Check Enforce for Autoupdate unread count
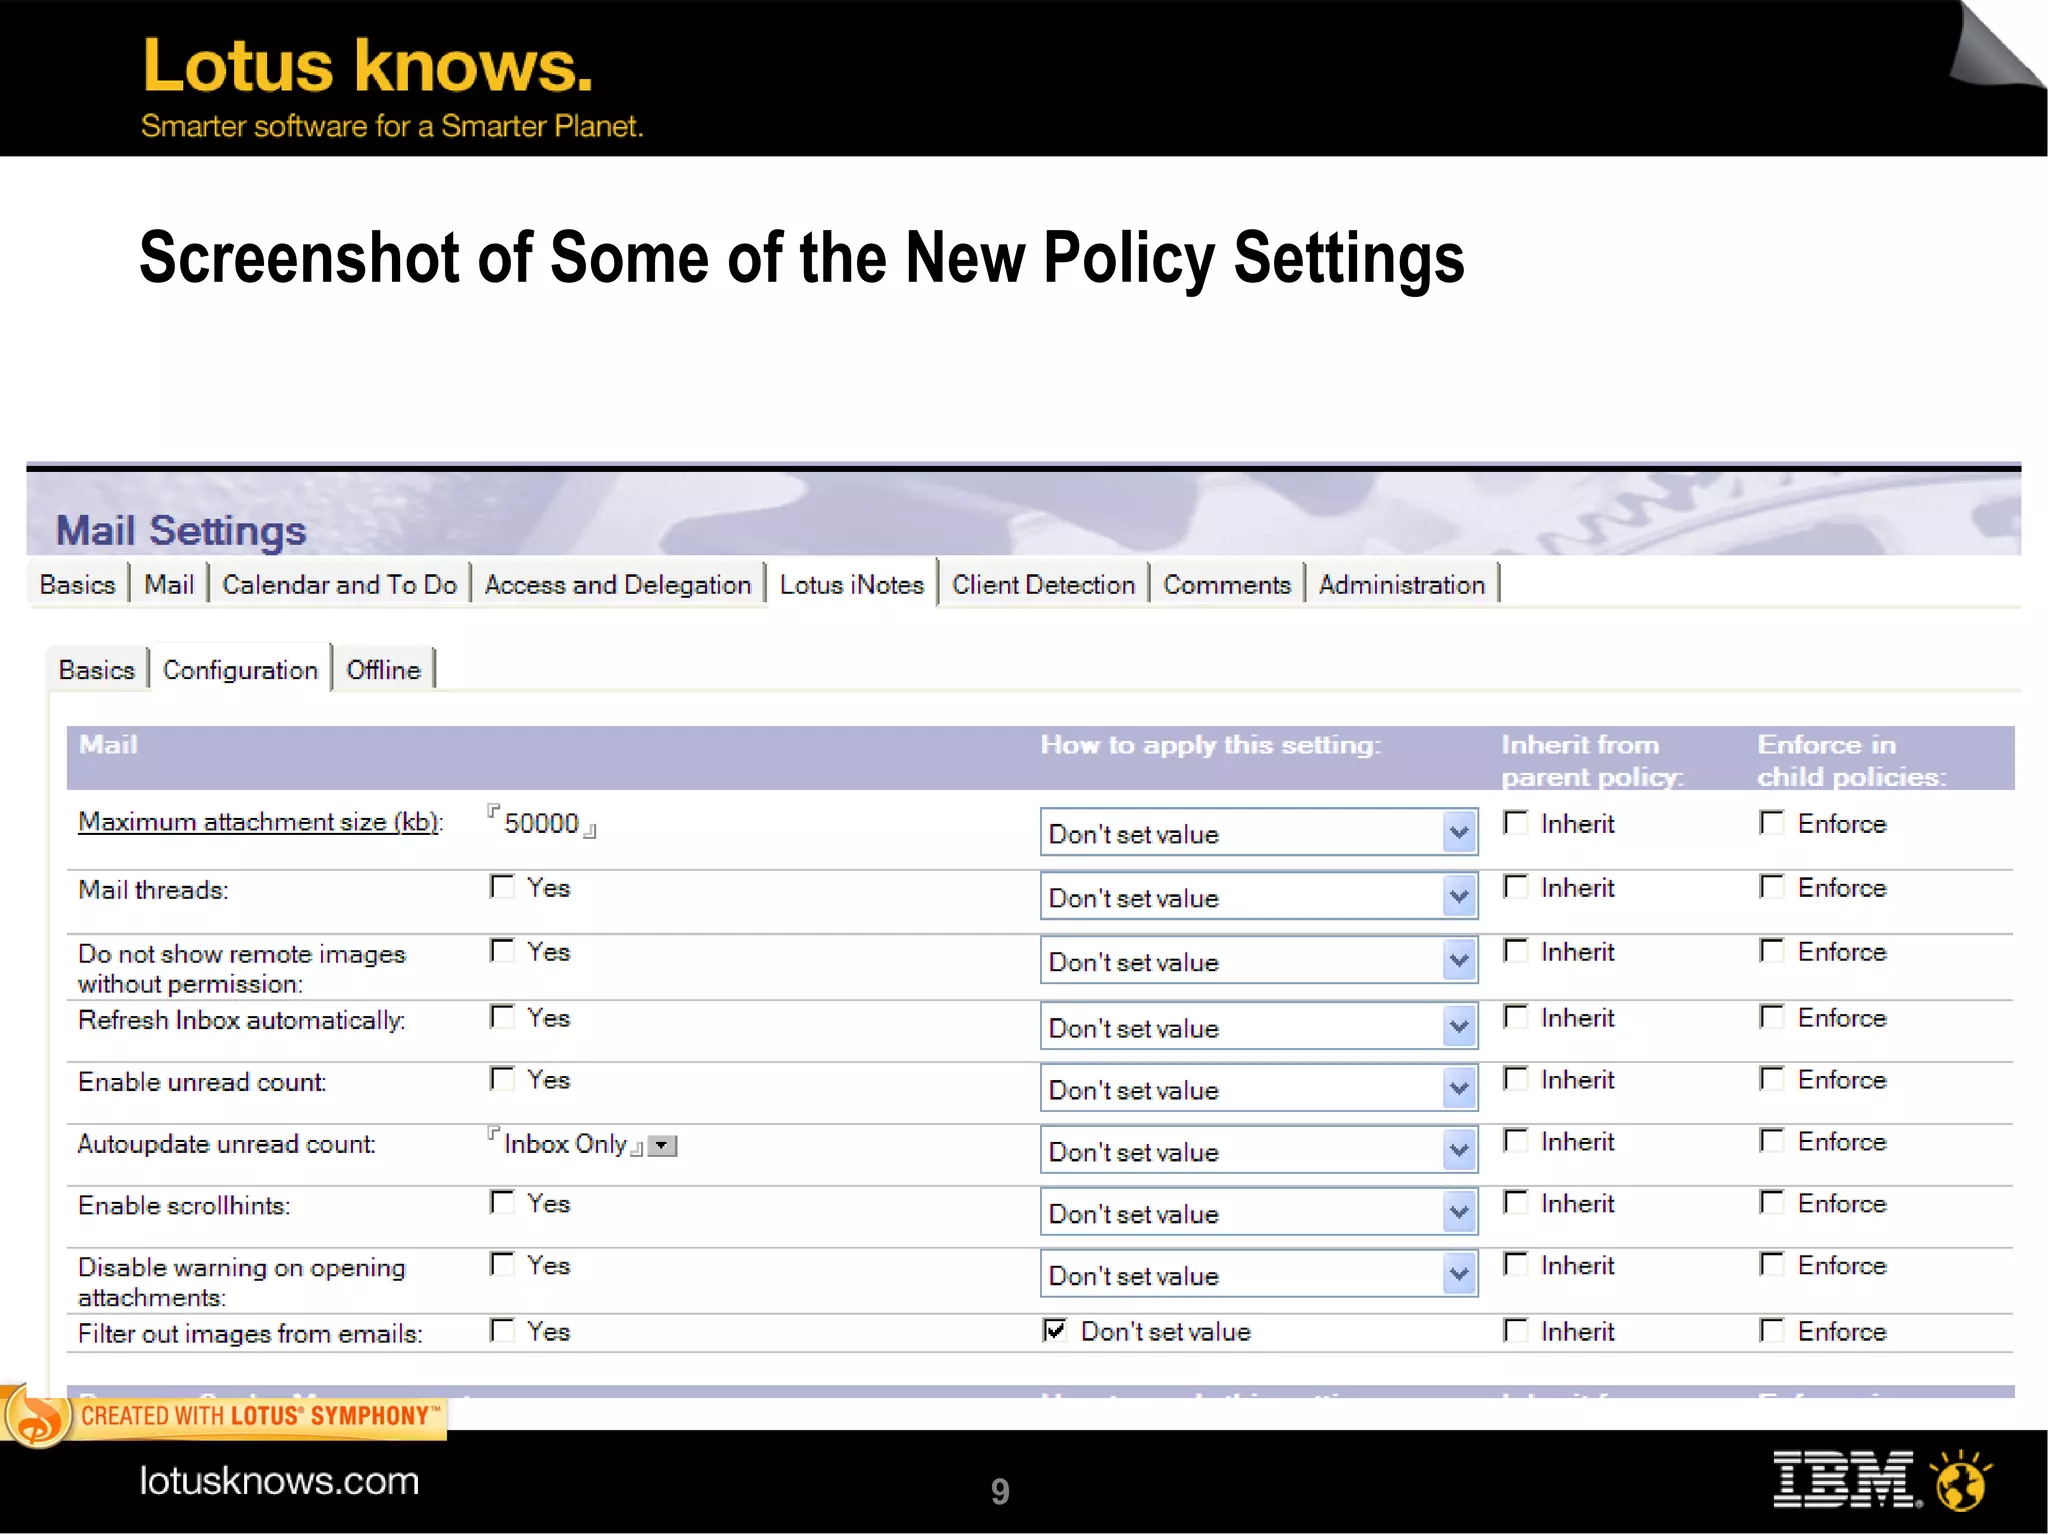Screen dimensions: 2048x1535 (x=1772, y=1141)
